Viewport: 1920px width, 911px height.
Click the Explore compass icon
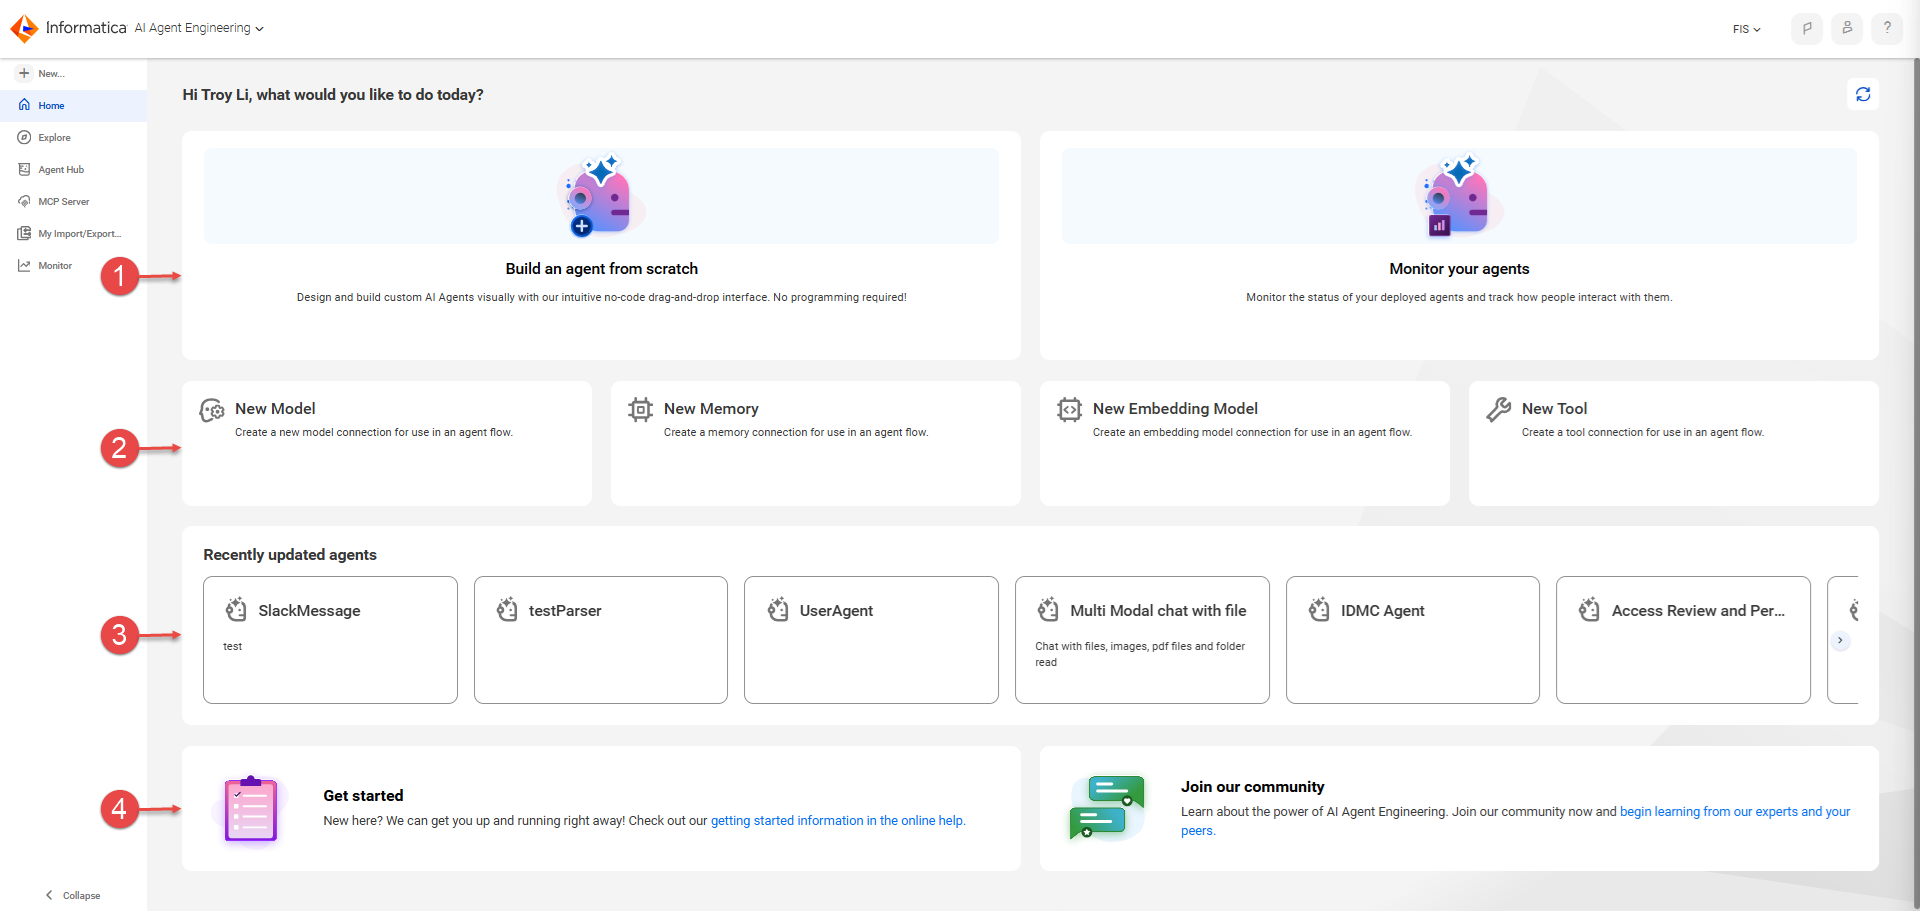pos(24,137)
